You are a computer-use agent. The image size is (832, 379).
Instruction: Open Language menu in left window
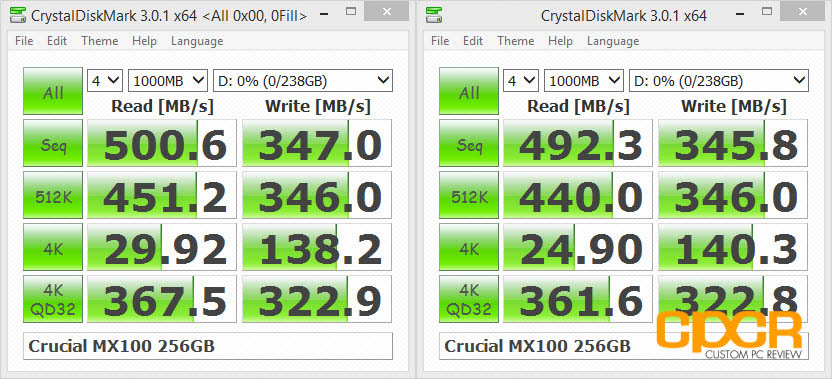pyautogui.click(x=197, y=41)
